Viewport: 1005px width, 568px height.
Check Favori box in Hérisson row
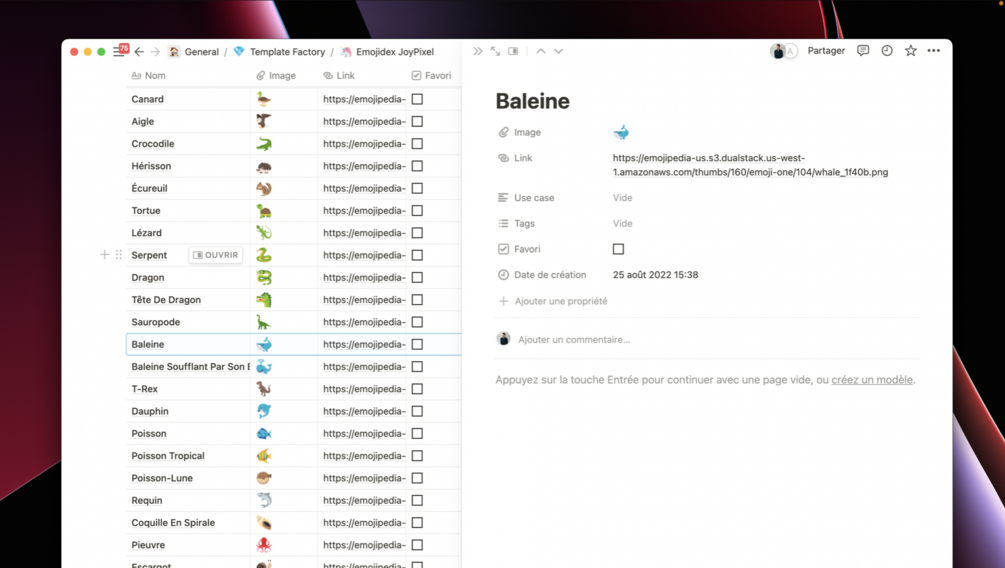pyautogui.click(x=417, y=166)
